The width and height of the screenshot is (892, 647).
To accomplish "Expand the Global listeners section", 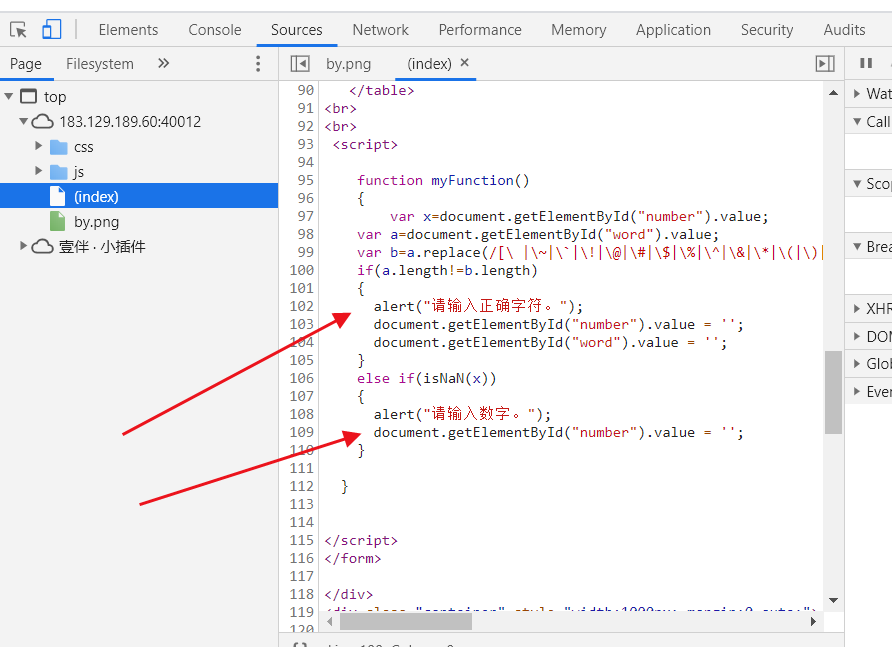I will 857,364.
